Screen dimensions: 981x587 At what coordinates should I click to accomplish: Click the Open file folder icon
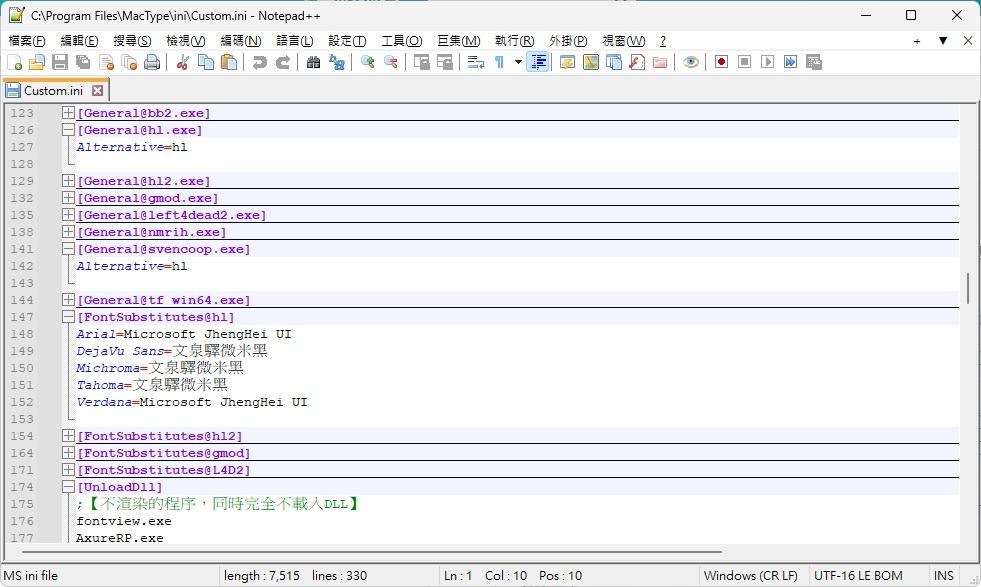(37, 62)
